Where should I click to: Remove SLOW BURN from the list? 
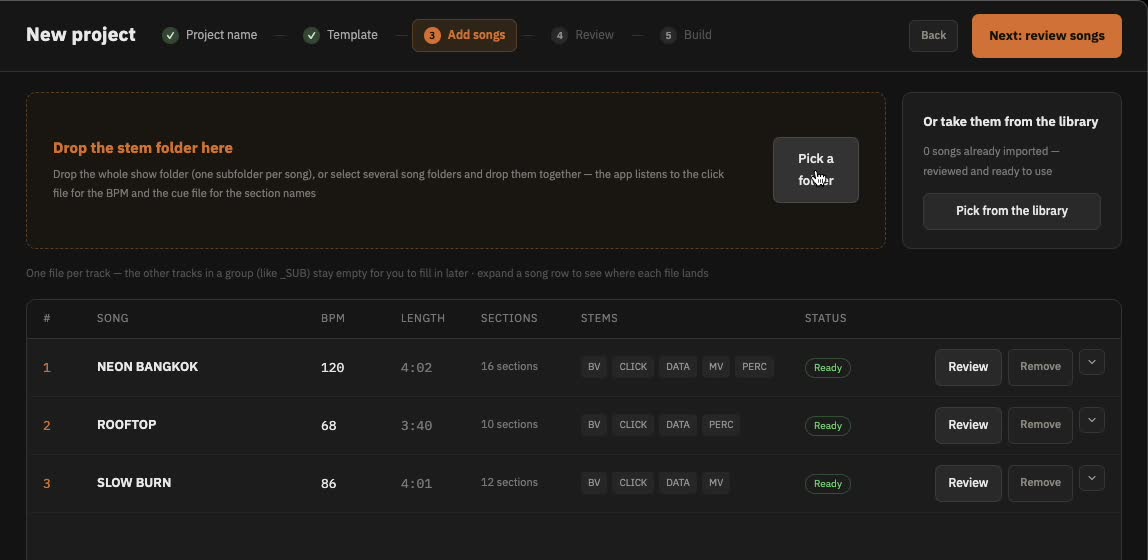point(1040,482)
